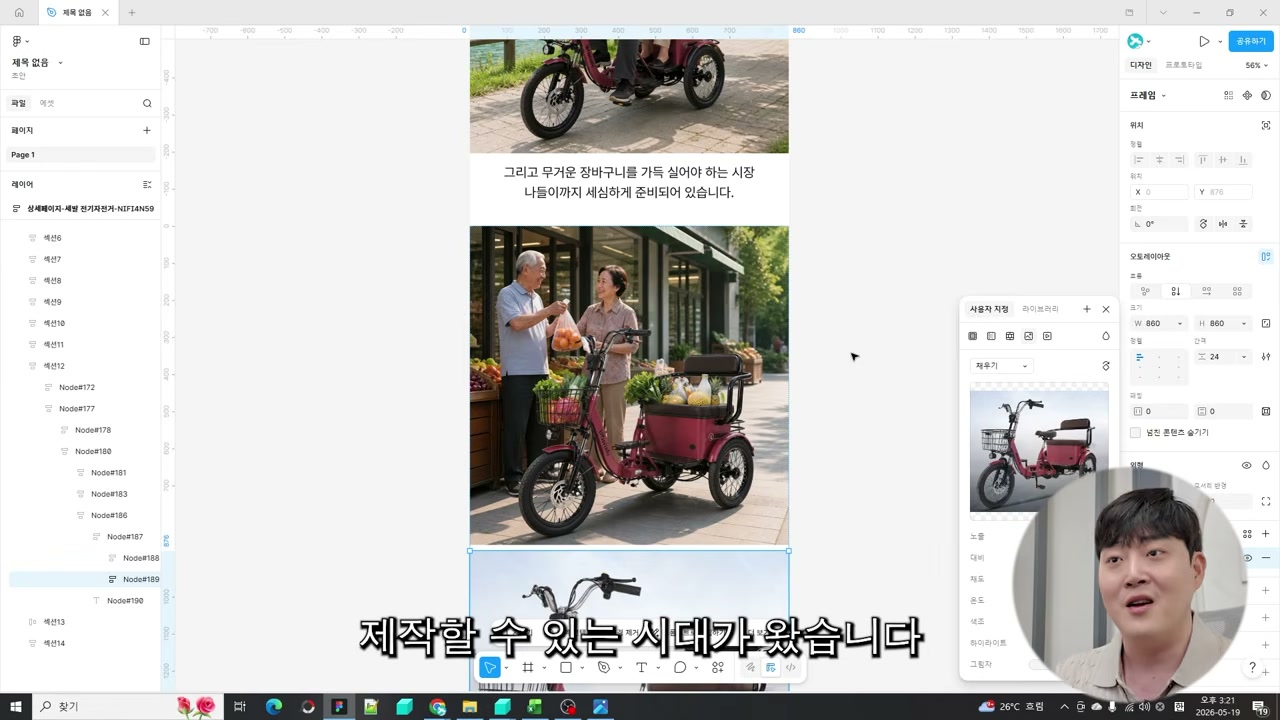Select the Frame tool
Viewport: 1280px width, 720px height.
(x=528, y=667)
